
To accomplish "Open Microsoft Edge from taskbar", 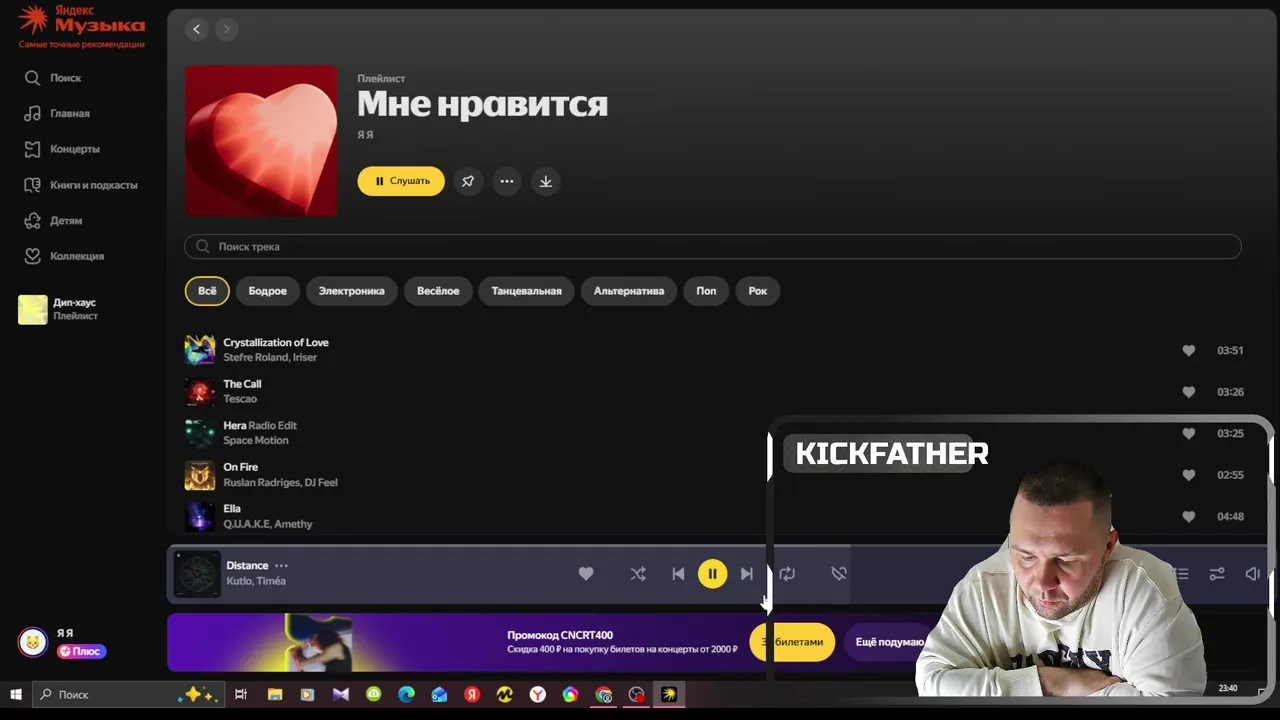I will point(406,694).
